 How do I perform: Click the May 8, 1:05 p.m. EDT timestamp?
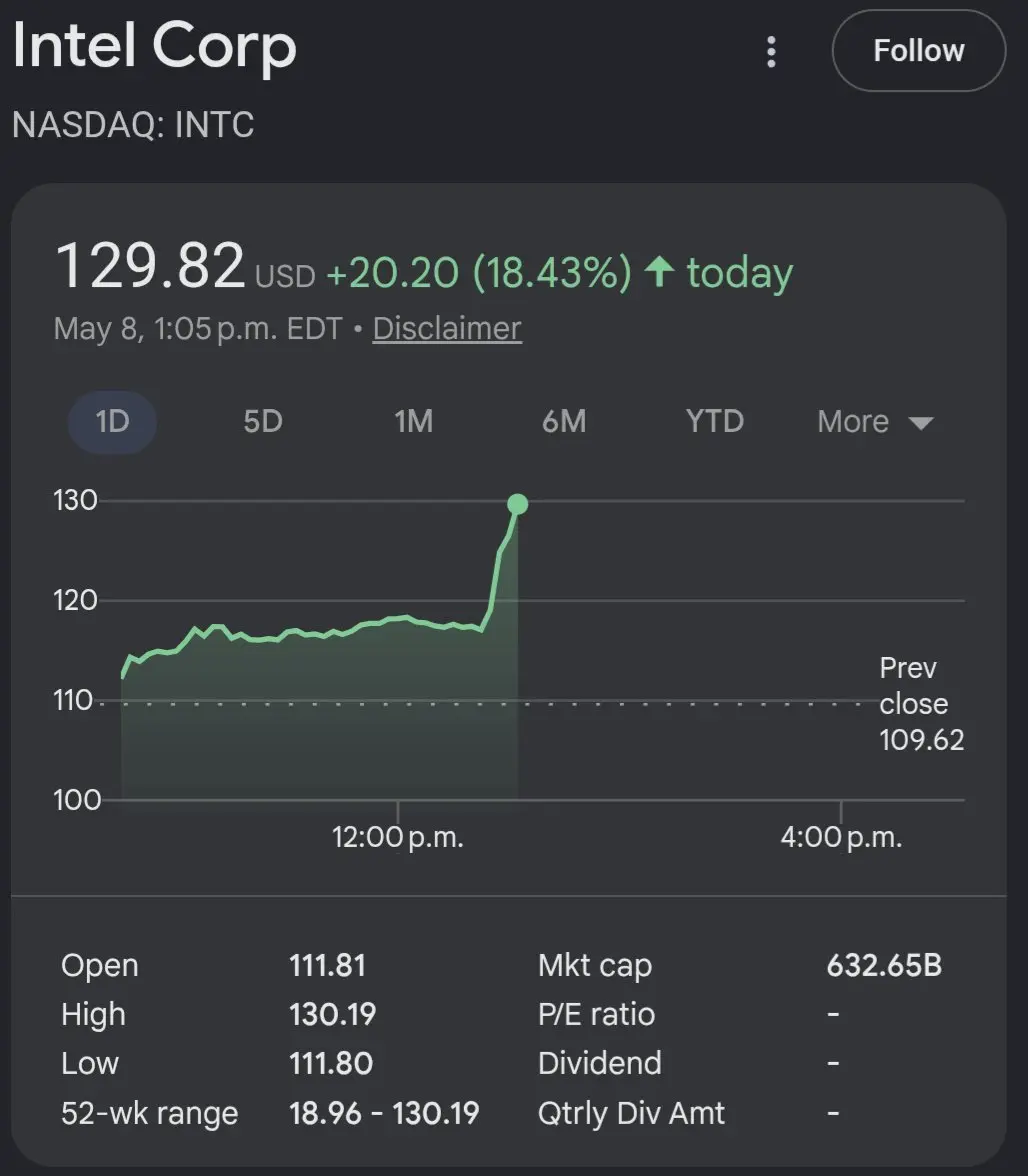[198, 329]
